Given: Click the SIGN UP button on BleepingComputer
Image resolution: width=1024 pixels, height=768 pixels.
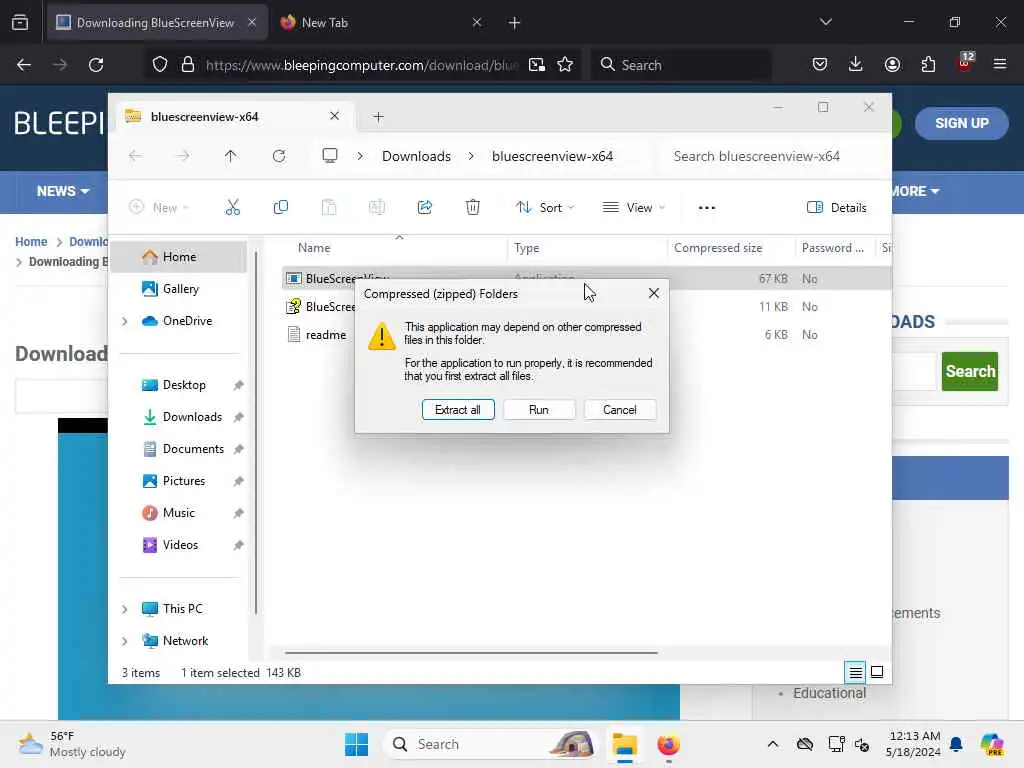Looking at the screenshot, I should click(x=961, y=123).
